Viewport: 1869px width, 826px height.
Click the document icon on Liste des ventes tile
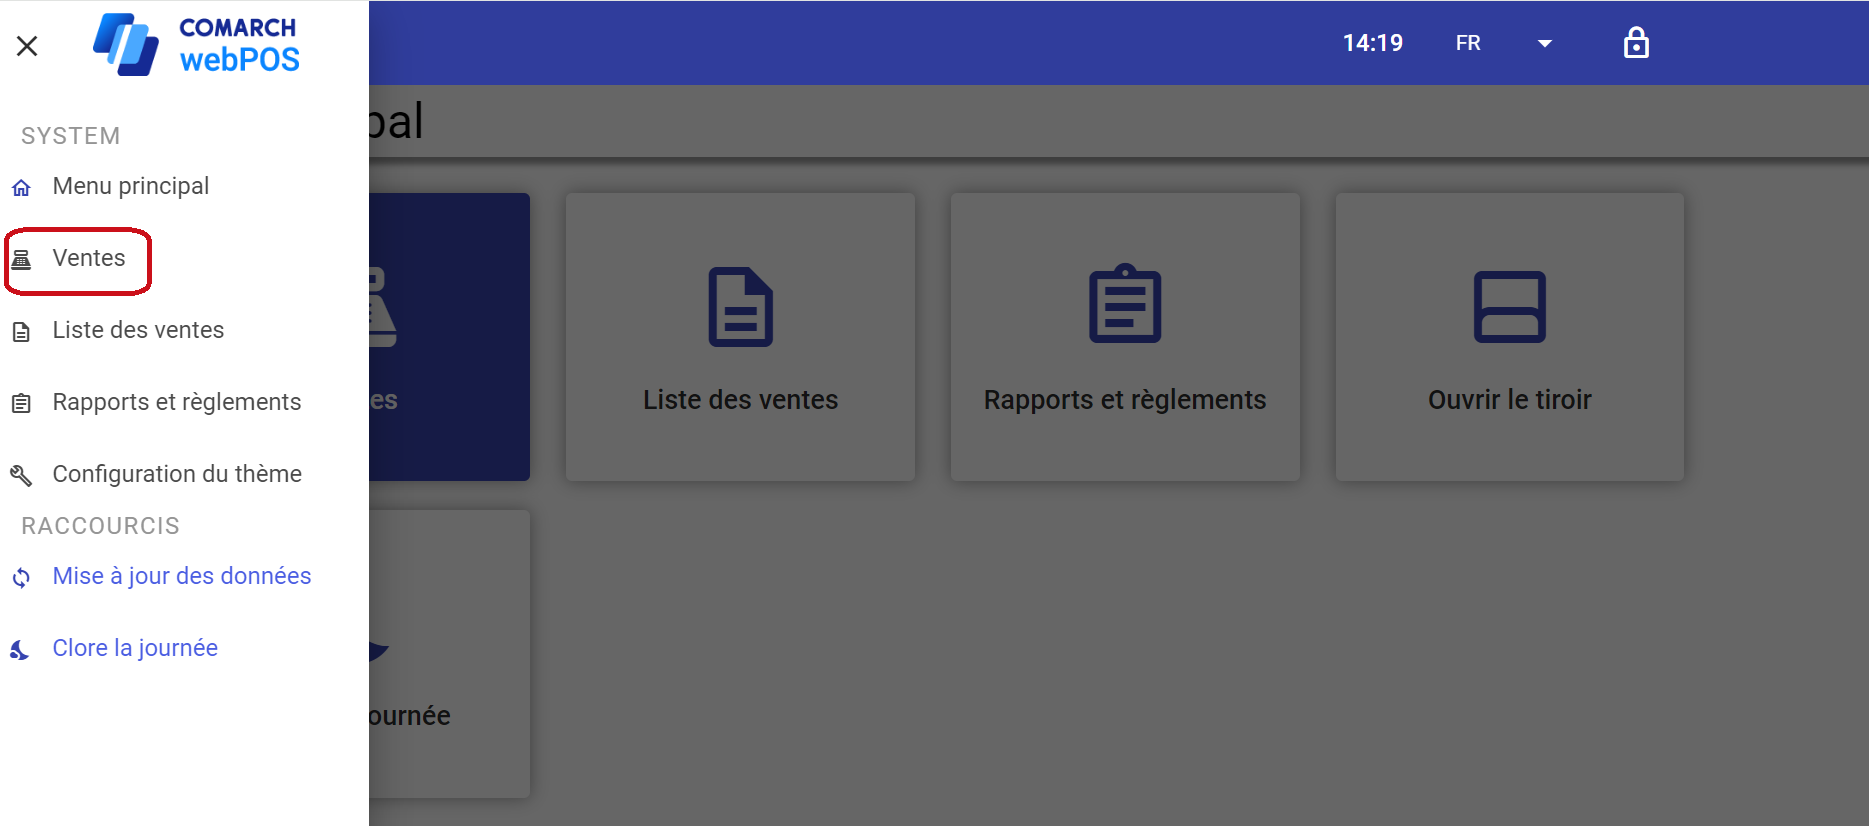(740, 306)
